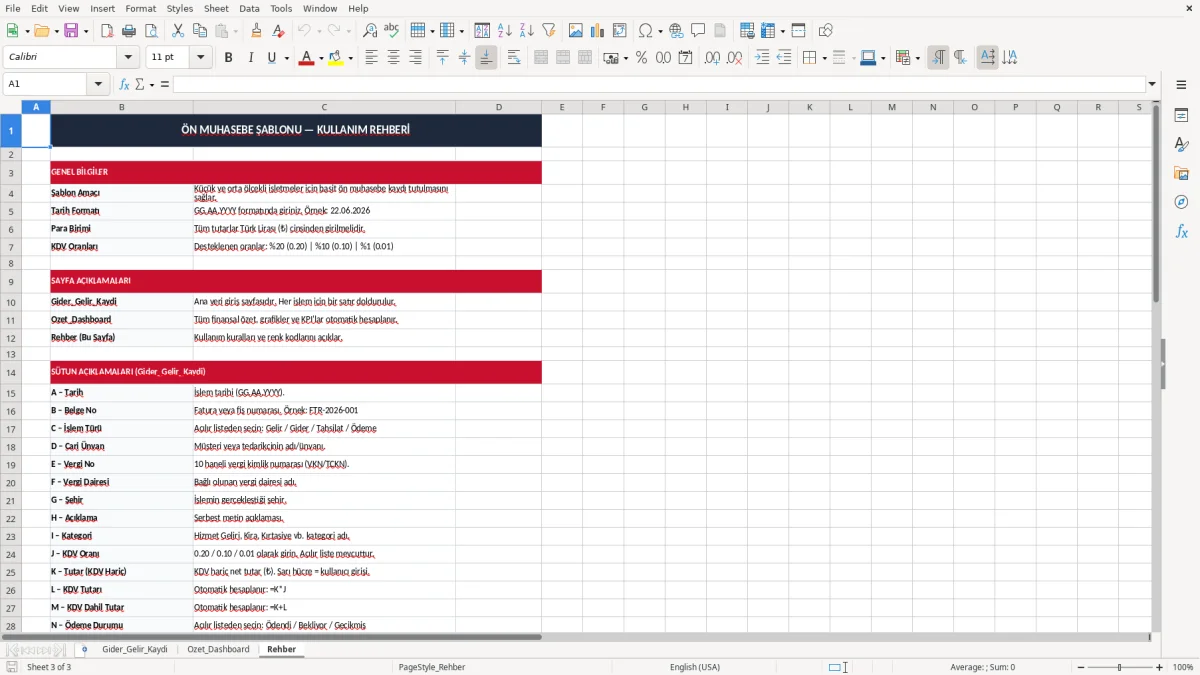This screenshot has width=1200, height=675.
Task: Insert a chart
Action: (x=598, y=31)
